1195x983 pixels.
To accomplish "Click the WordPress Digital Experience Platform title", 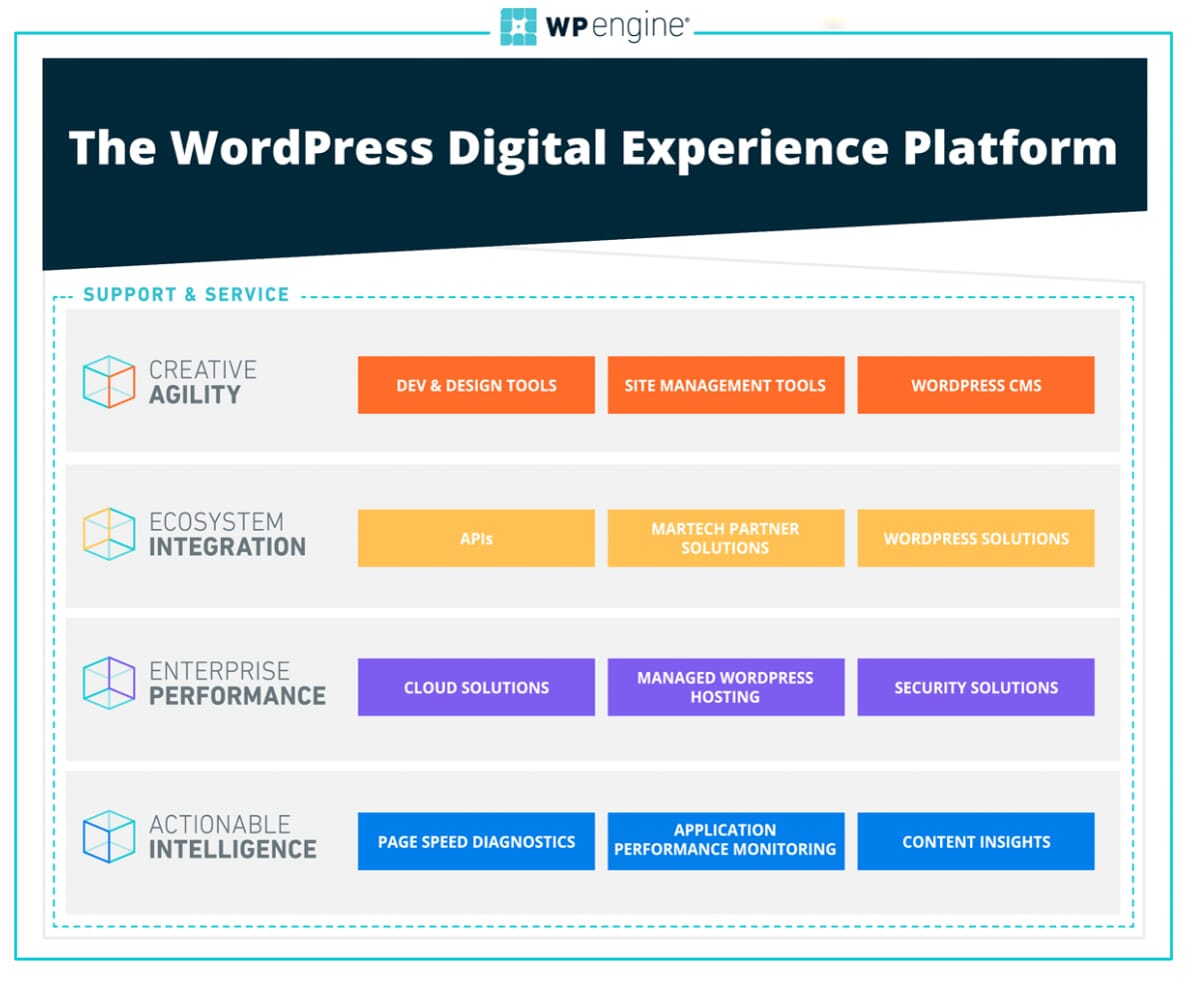I will pyautogui.click(x=593, y=147).
